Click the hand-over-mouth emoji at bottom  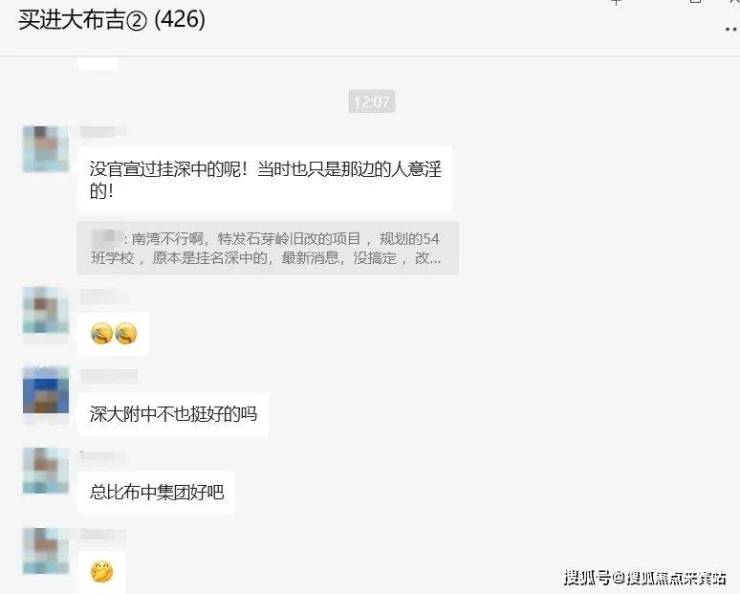coord(101,572)
